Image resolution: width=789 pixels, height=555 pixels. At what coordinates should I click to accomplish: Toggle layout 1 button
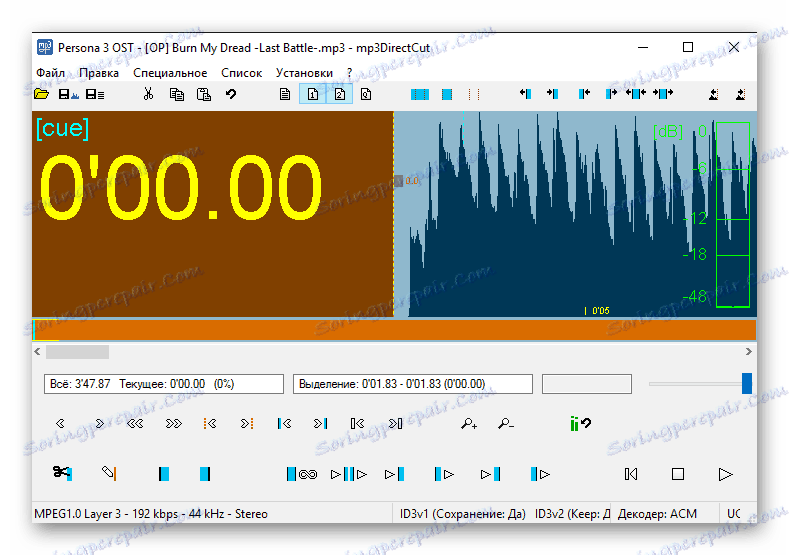click(312, 94)
